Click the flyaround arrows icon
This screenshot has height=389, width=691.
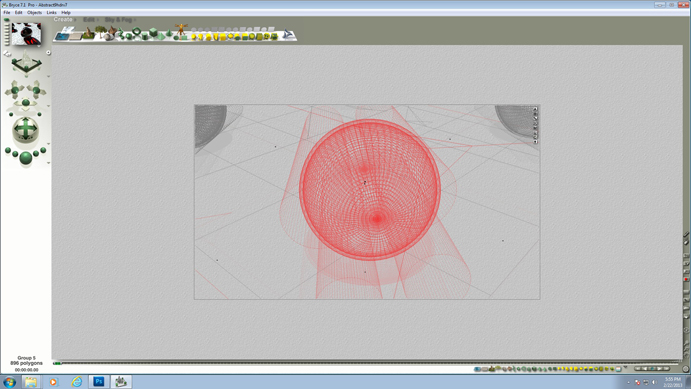tap(7, 54)
